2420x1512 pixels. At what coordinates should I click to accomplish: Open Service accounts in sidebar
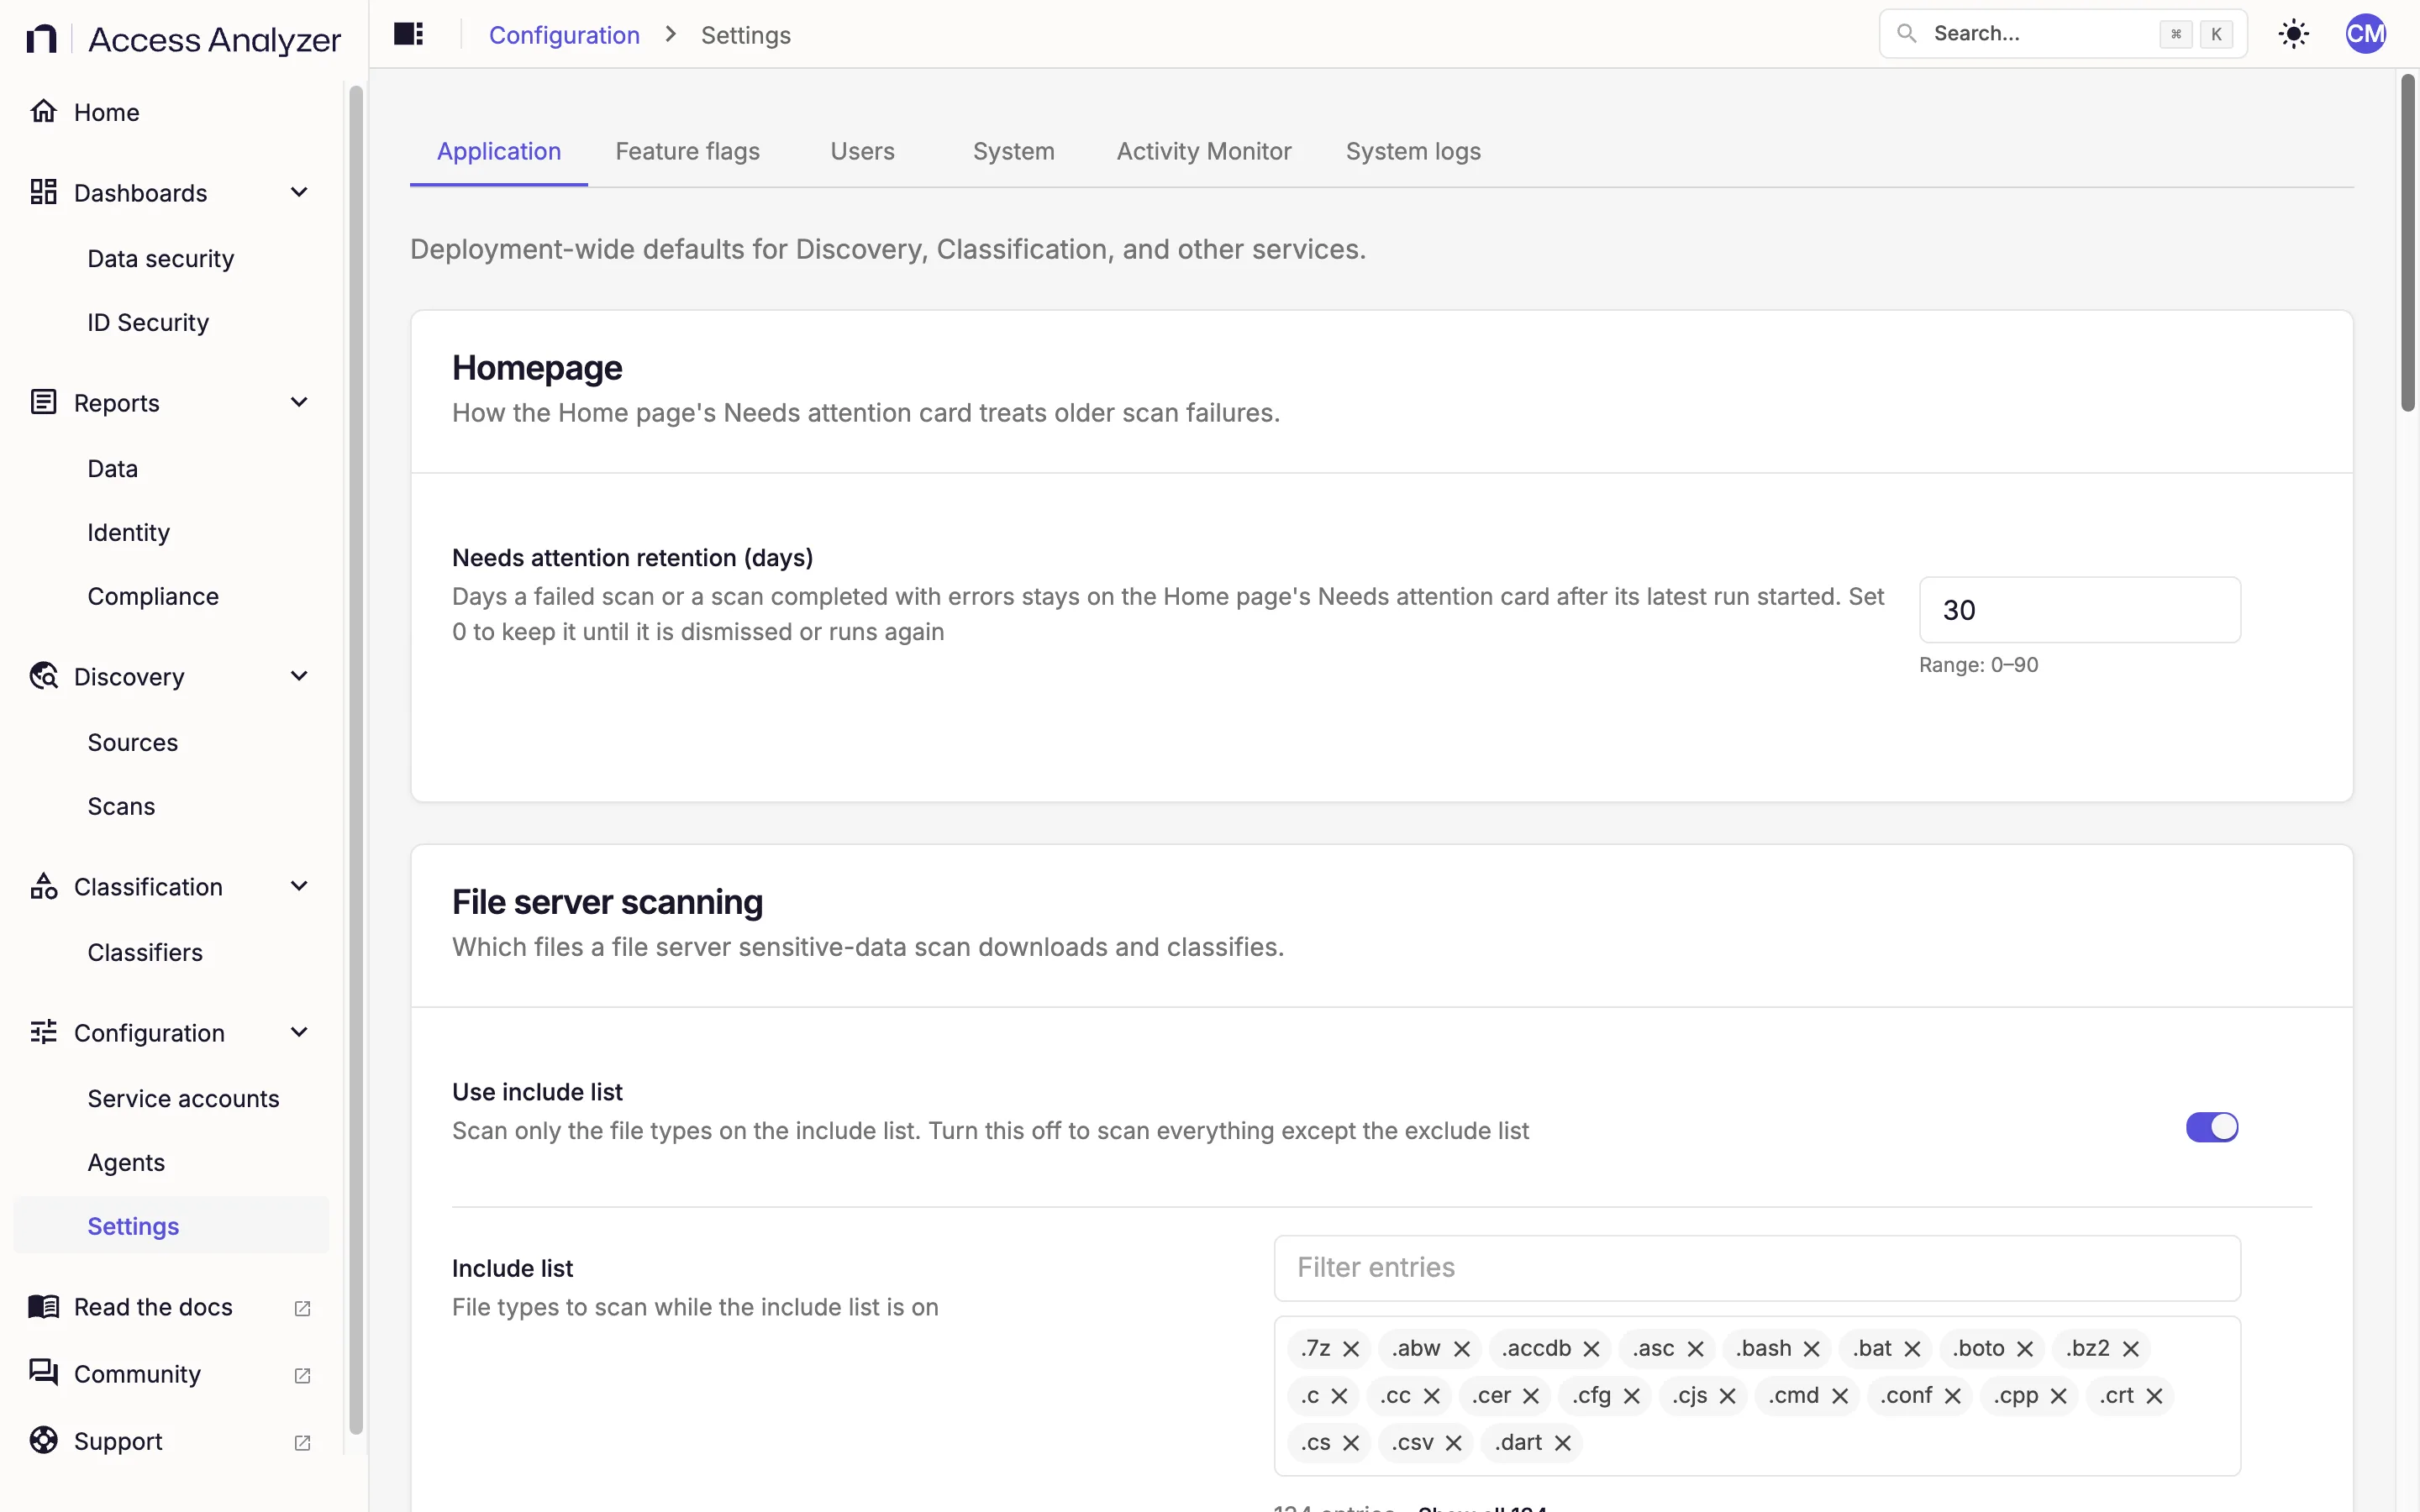(x=183, y=1098)
